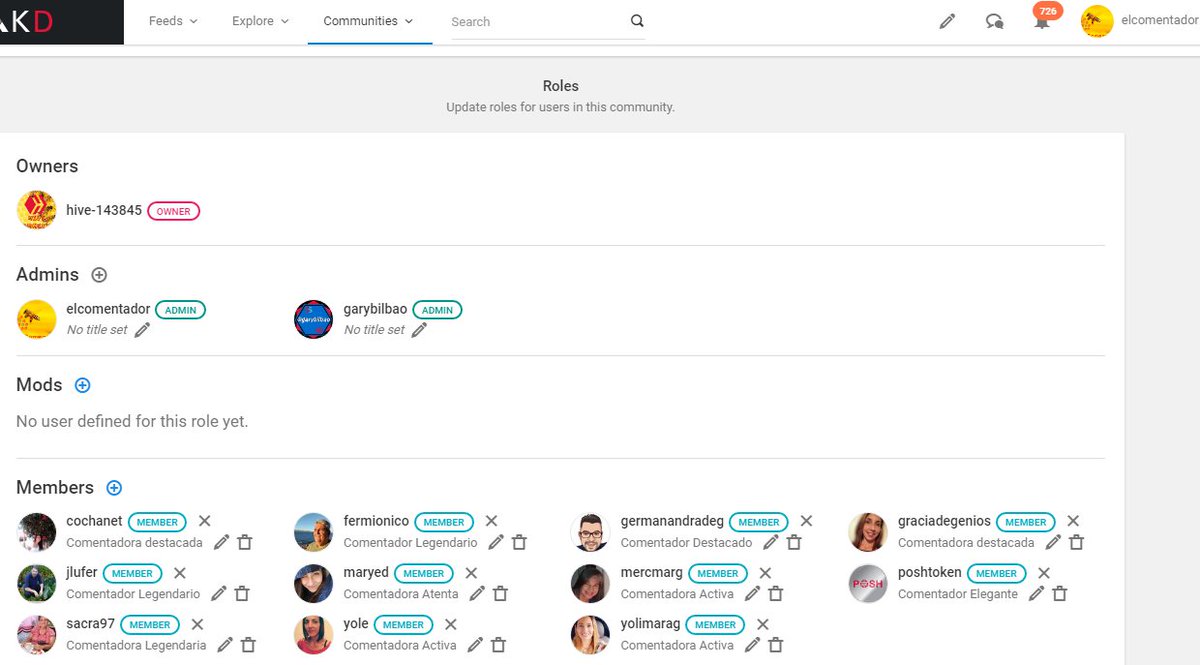Viewport: 1200px width, 665px height.
Task: Click hive-143845 owner avatar
Action: pos(37,210)
